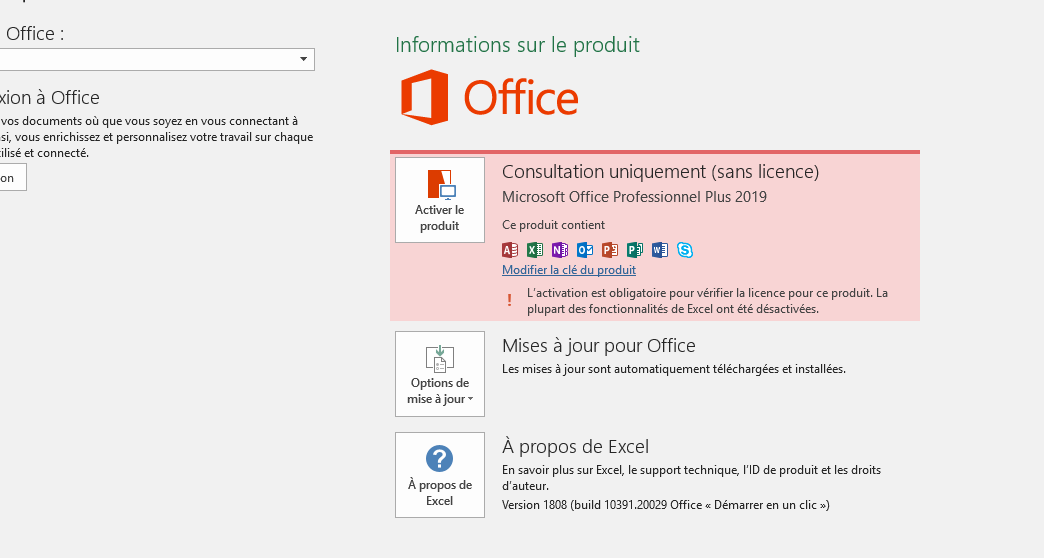Open the À propos de Excel button
1044x558 pixels.
coord(439,475)
